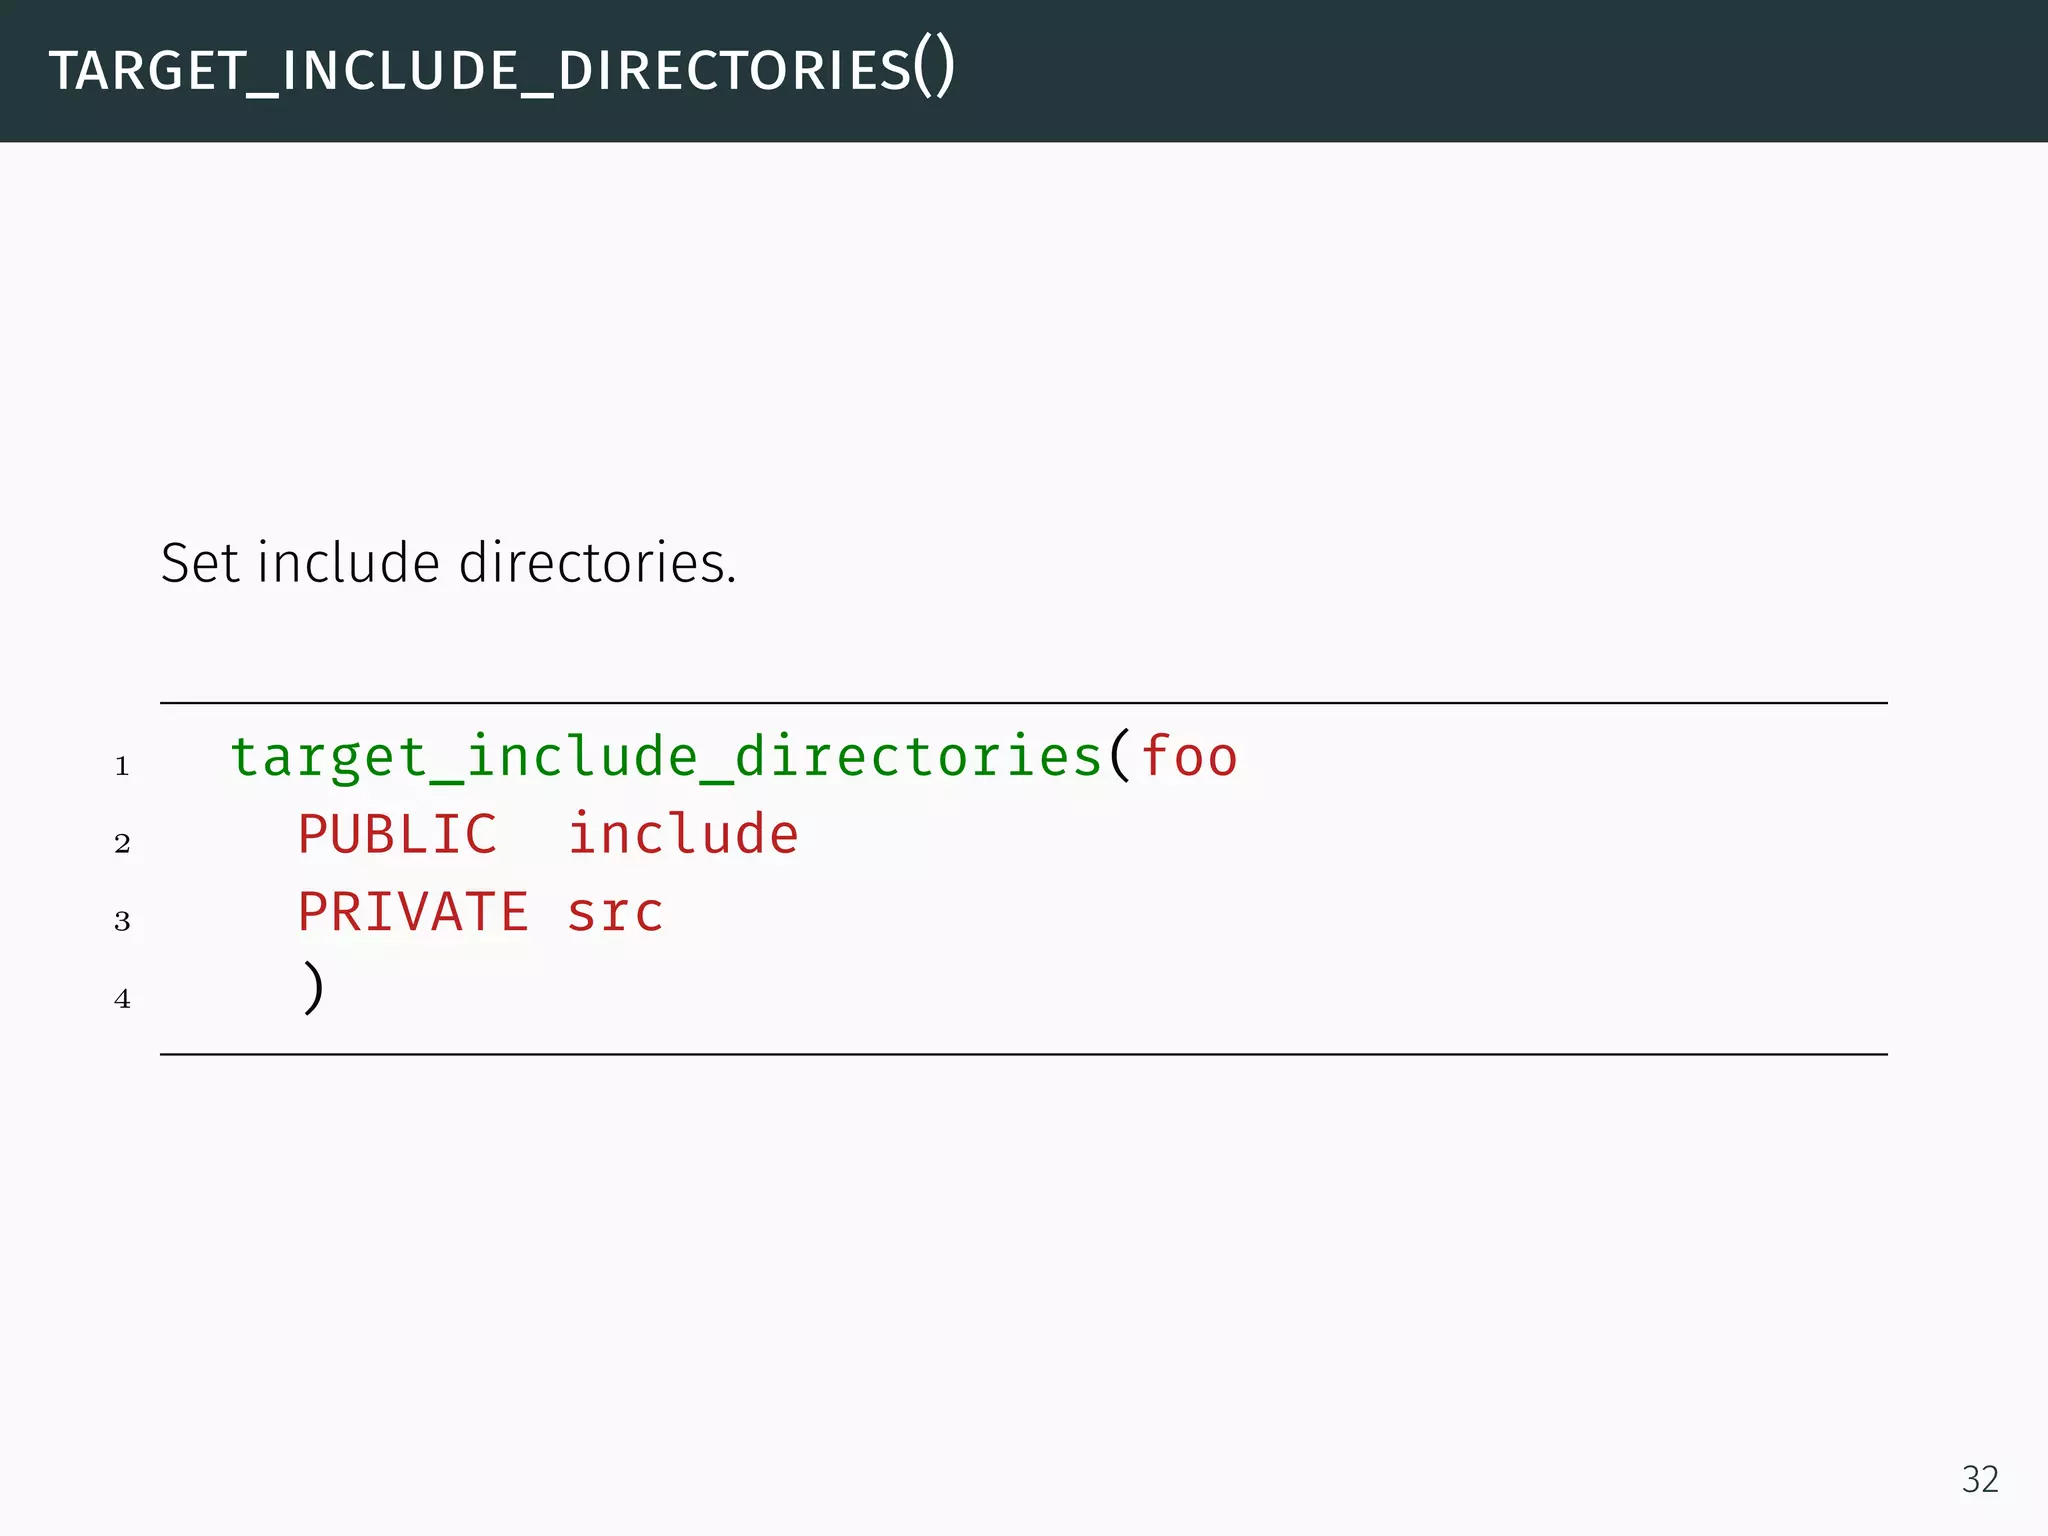
Task: Click the word 'Set' in the description
Action: [x=200, y=563]
